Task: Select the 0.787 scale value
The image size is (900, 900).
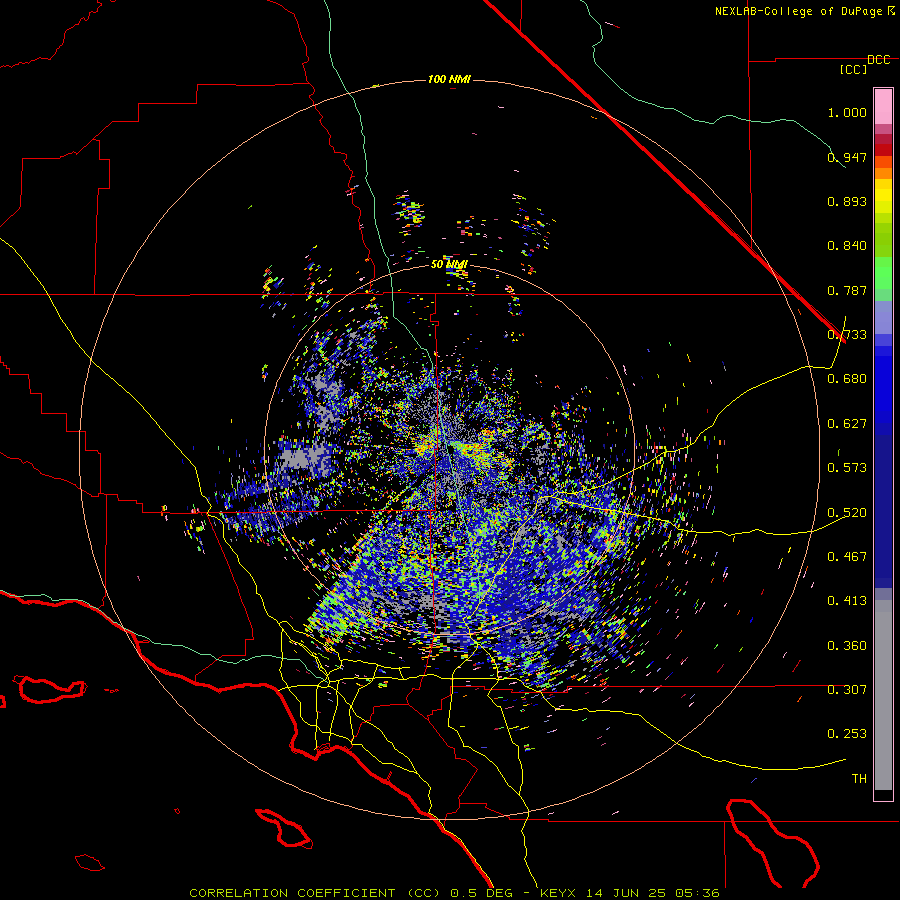Action: point(847,290)
